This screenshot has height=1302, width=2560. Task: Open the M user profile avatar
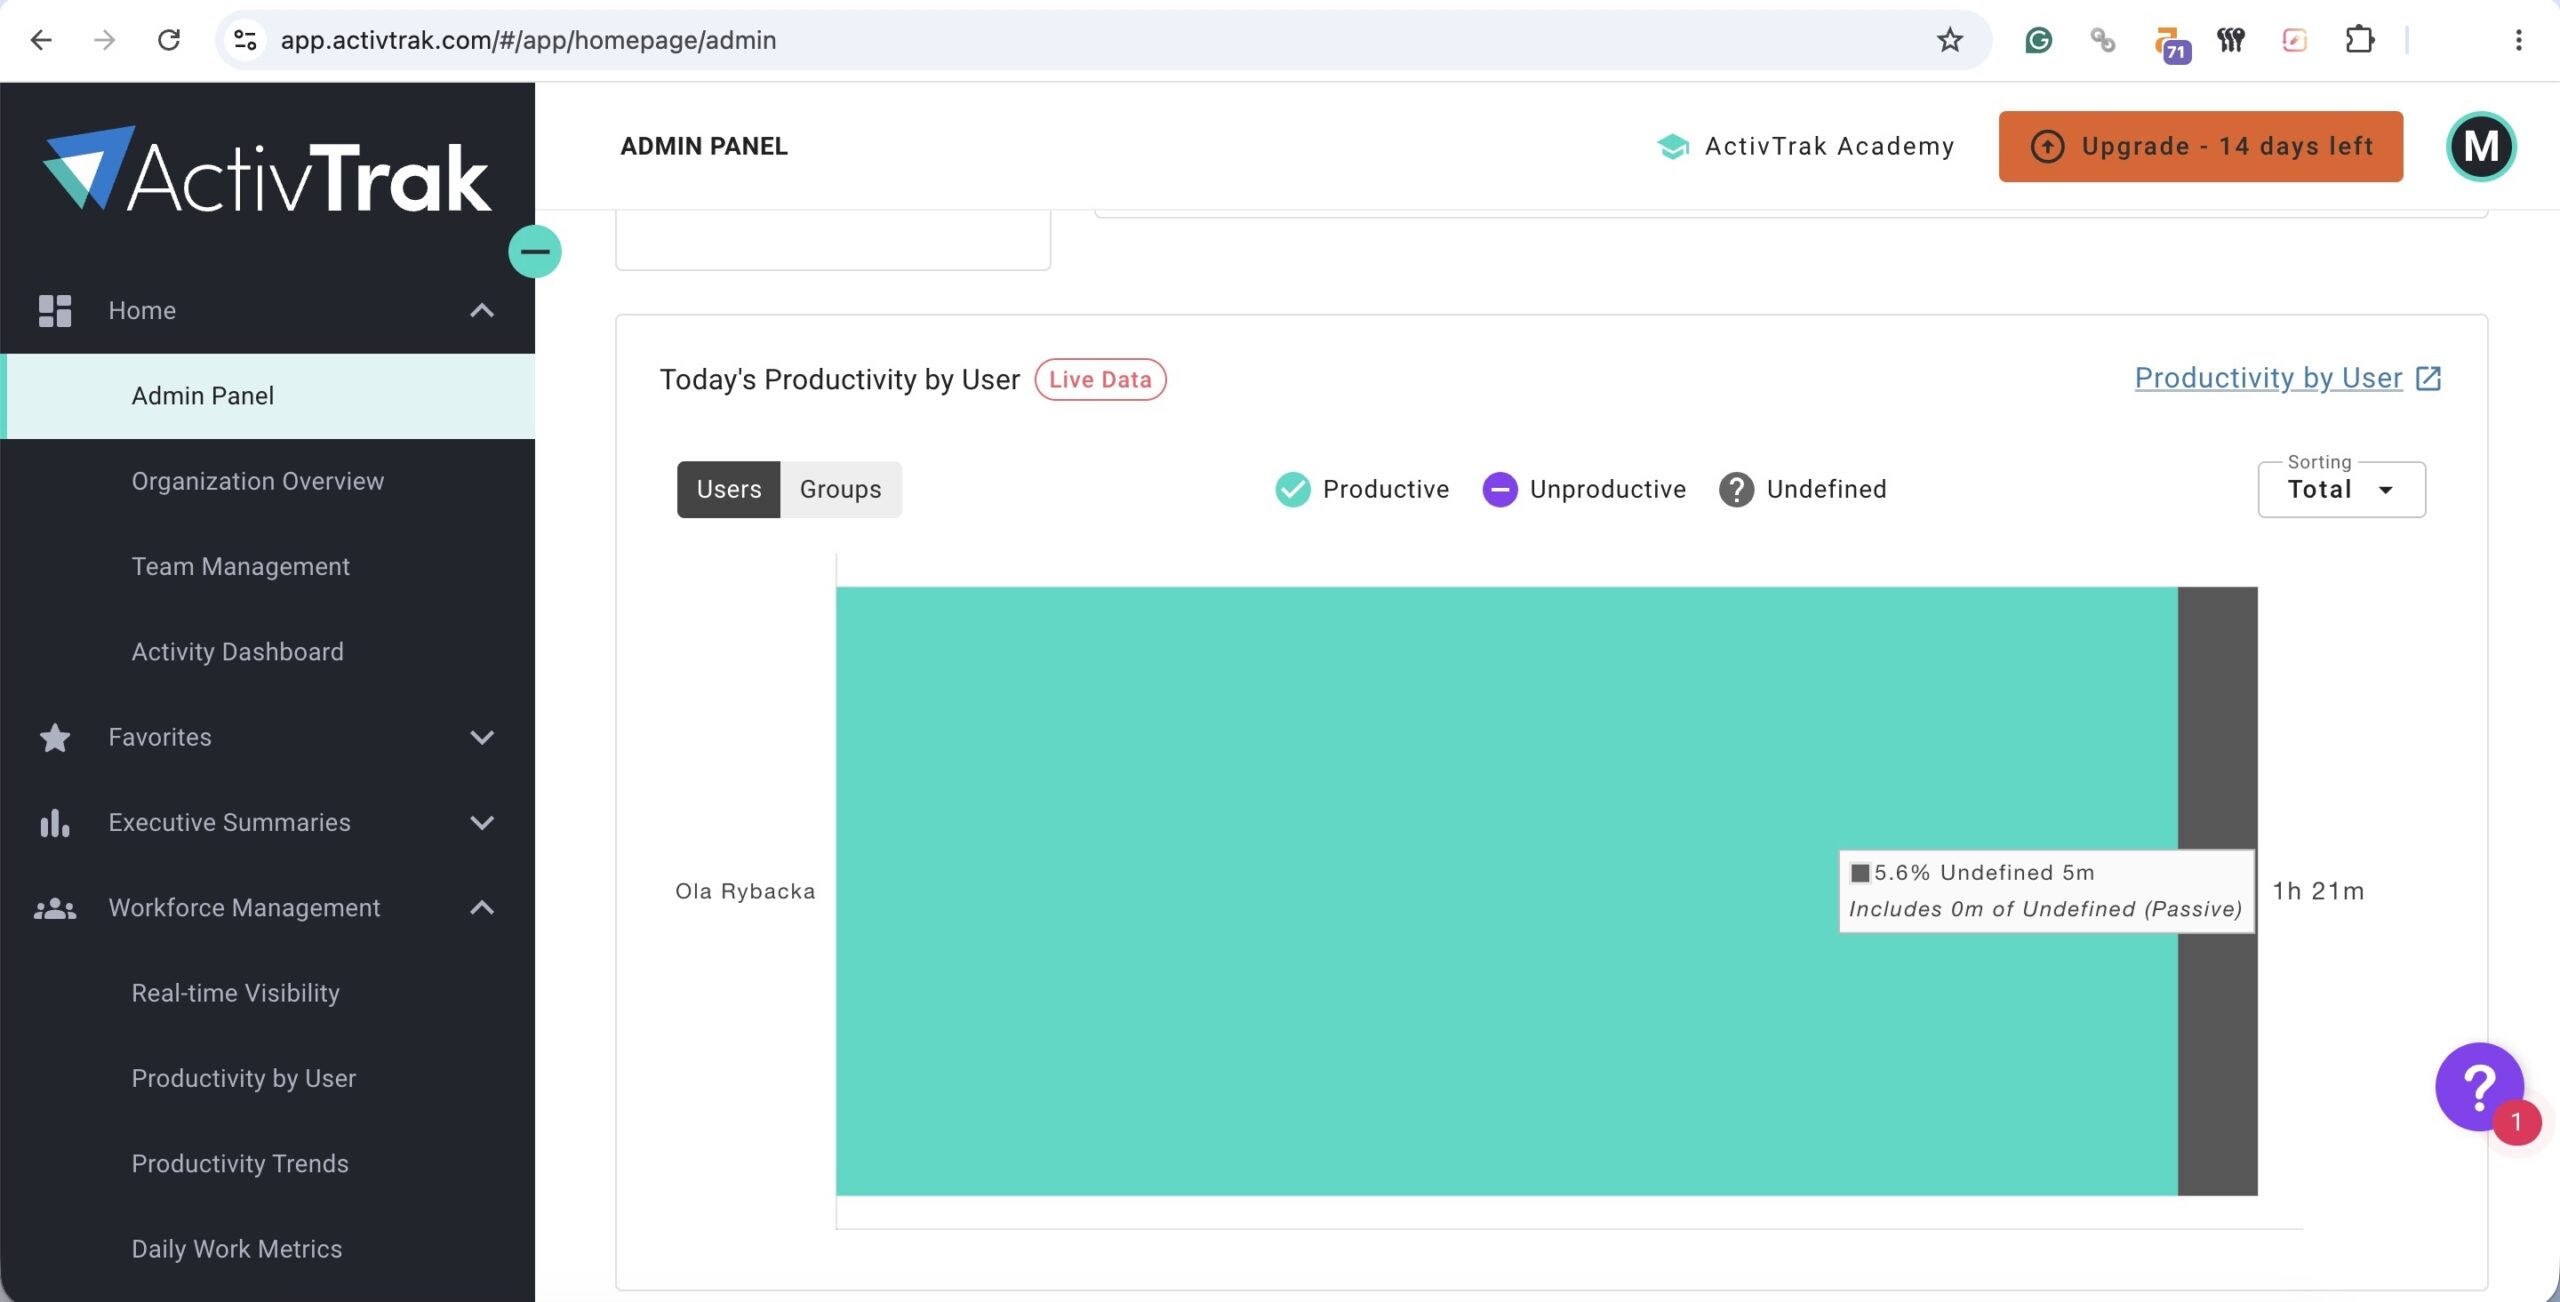(x=2481, y=146)
